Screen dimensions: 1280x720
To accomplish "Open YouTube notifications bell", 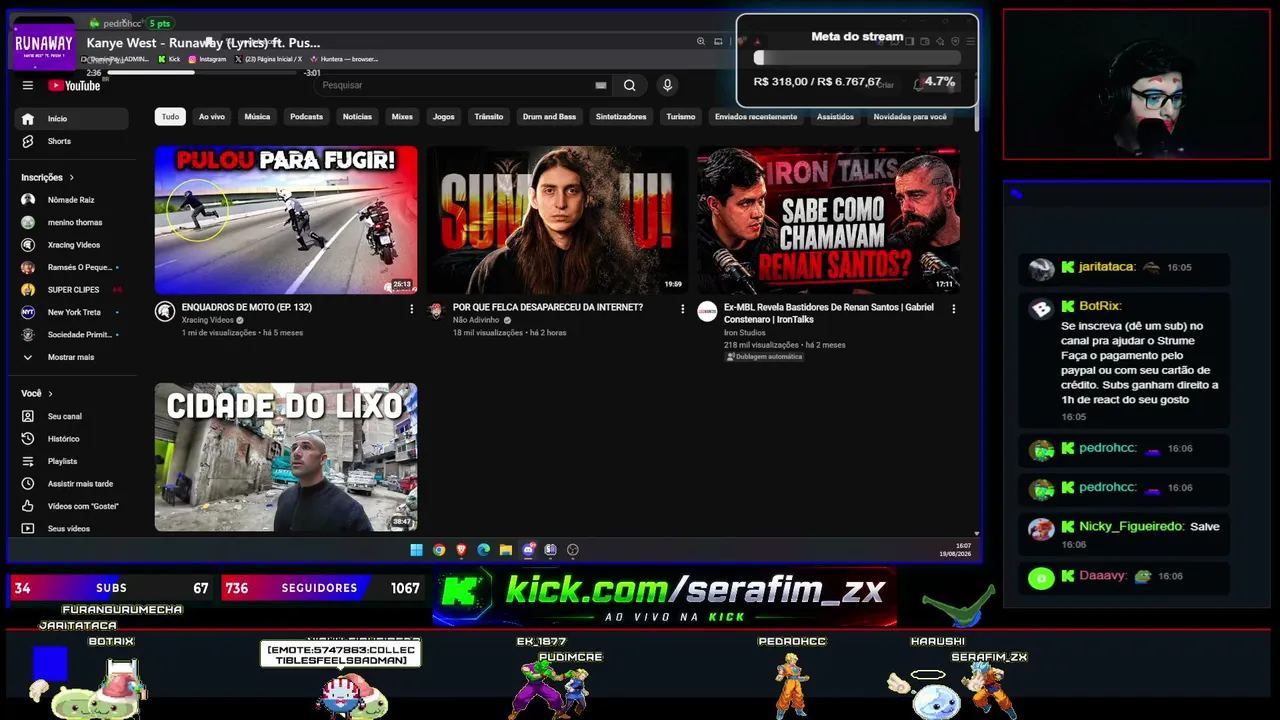I will pyautogui.click(x=919, y=85).
